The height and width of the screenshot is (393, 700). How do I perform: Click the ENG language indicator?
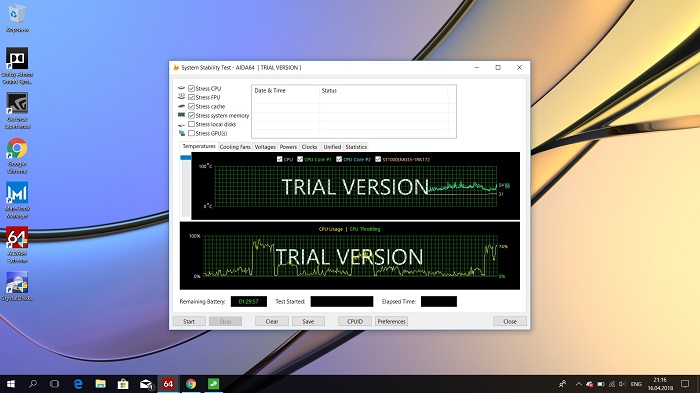[x=636, y=384]
